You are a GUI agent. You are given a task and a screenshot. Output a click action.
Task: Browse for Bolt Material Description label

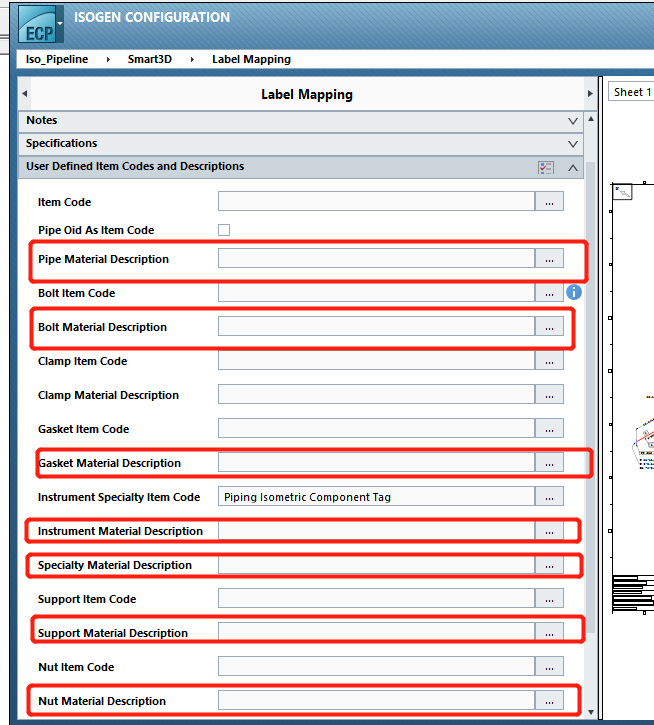[549, 326]
